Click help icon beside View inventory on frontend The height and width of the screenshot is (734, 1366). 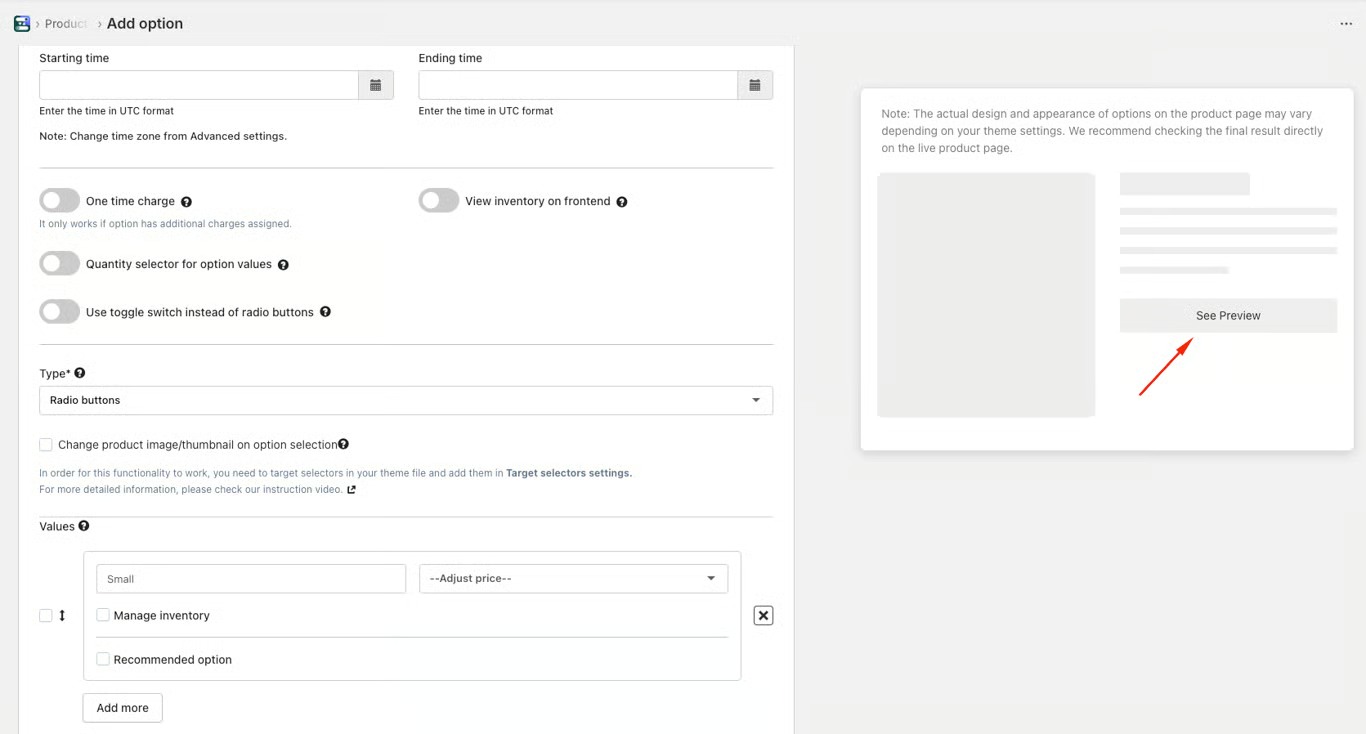[x=622, y=202]
